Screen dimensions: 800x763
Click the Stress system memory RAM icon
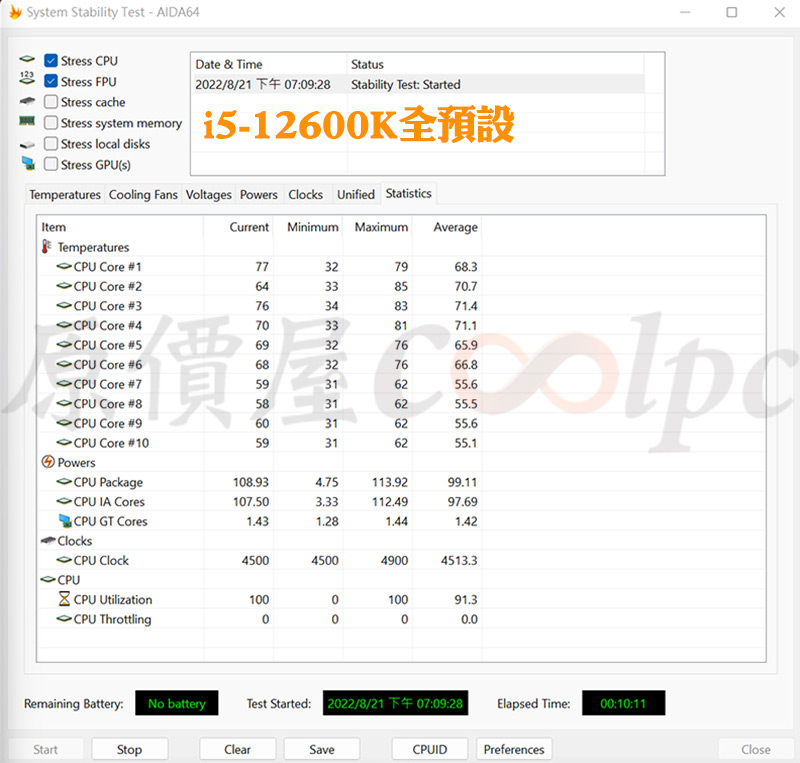pyautogui.click(x=27, y=121)
